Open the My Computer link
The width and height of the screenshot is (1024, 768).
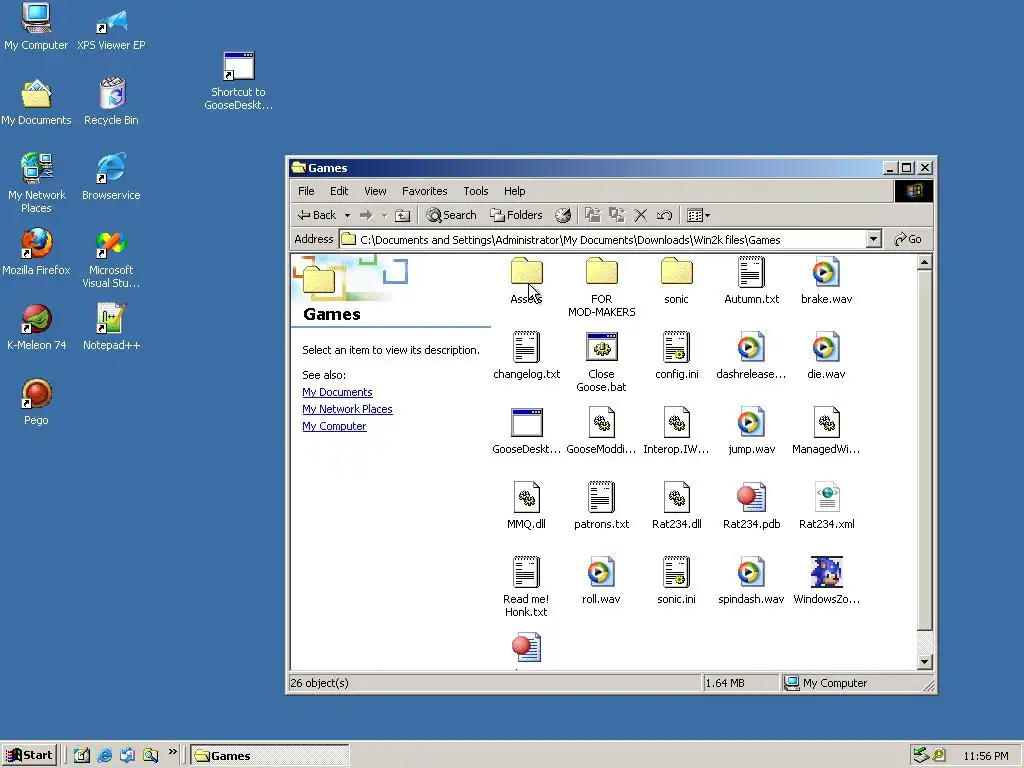point(334,426)
